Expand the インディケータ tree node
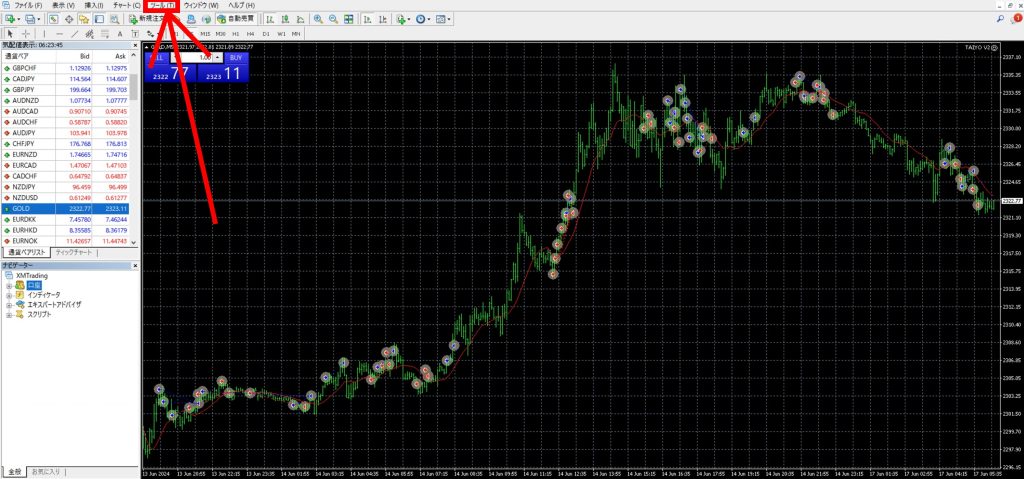 coord(9,295)
